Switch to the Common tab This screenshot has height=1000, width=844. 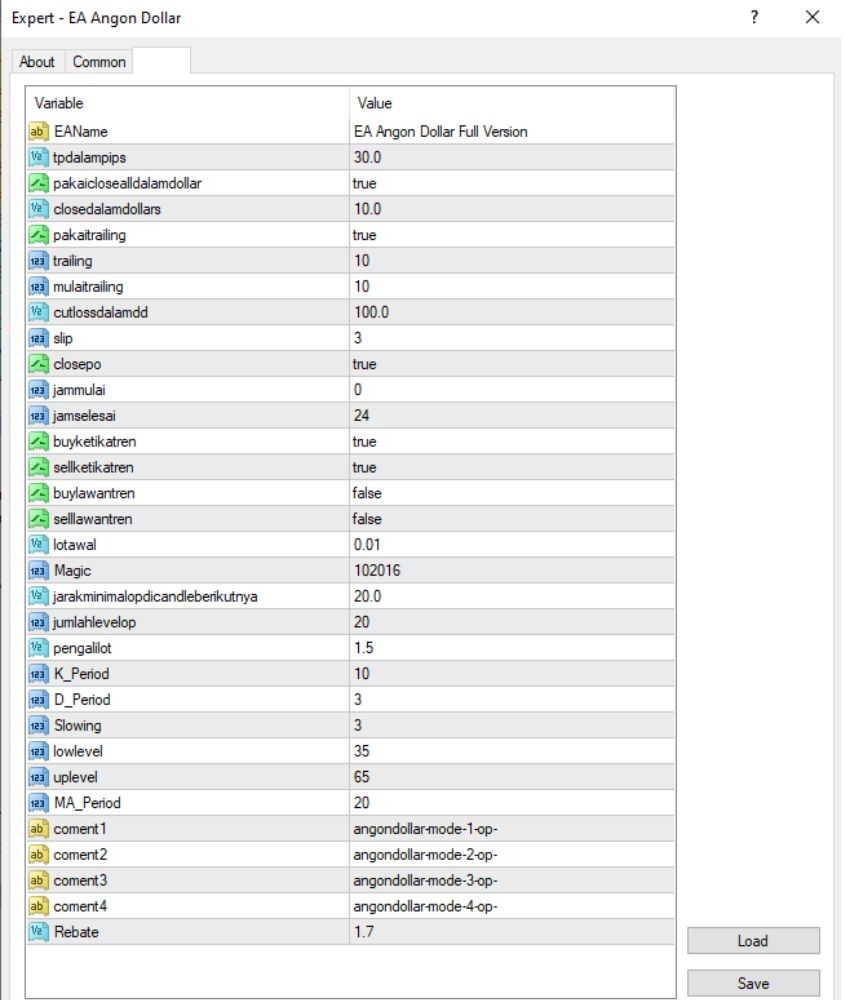click(x=99, y=62)
